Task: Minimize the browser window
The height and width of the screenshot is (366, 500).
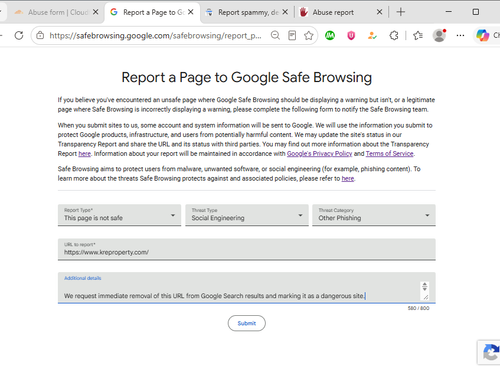Action: (449, 12)
